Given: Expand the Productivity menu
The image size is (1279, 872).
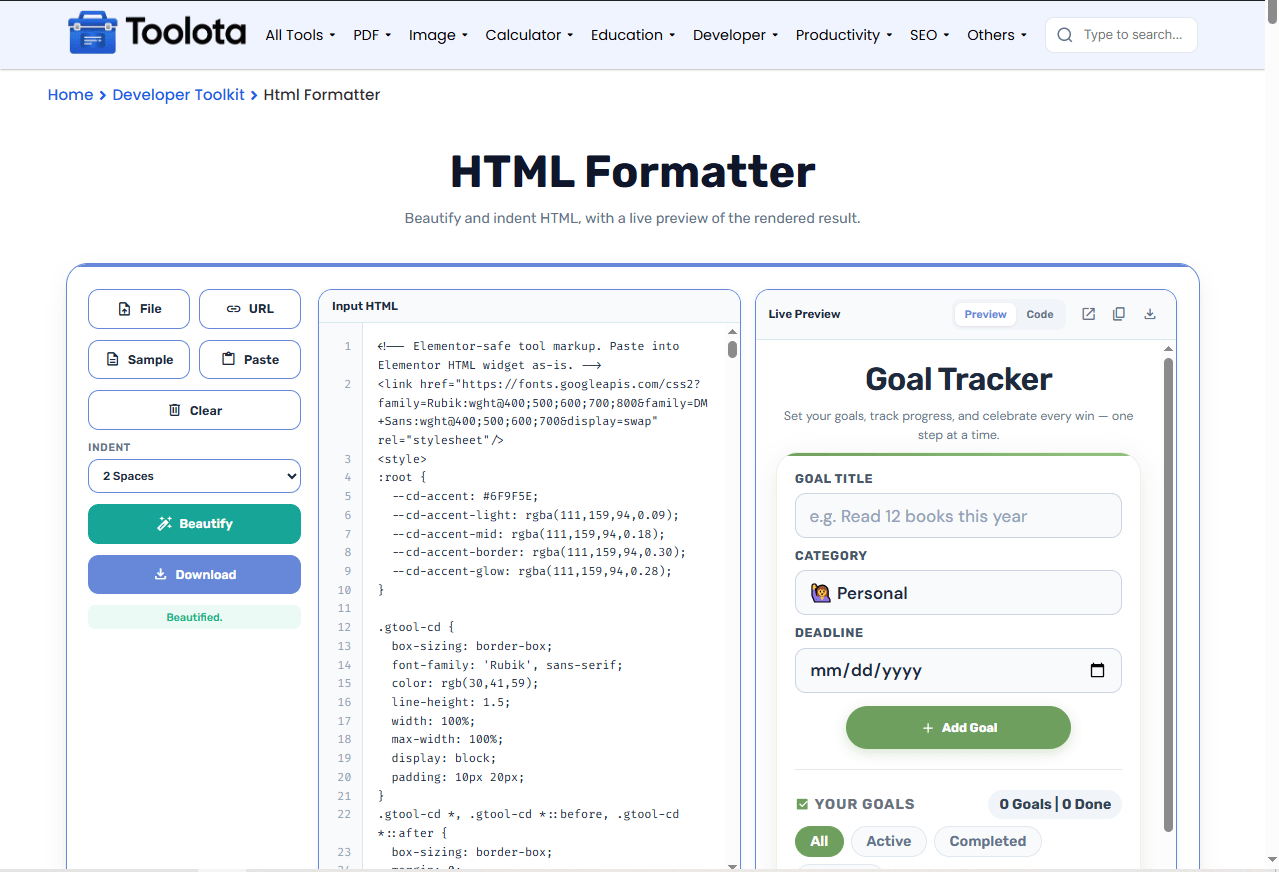Looking at the screenshot, I should (x=844, y=35).
